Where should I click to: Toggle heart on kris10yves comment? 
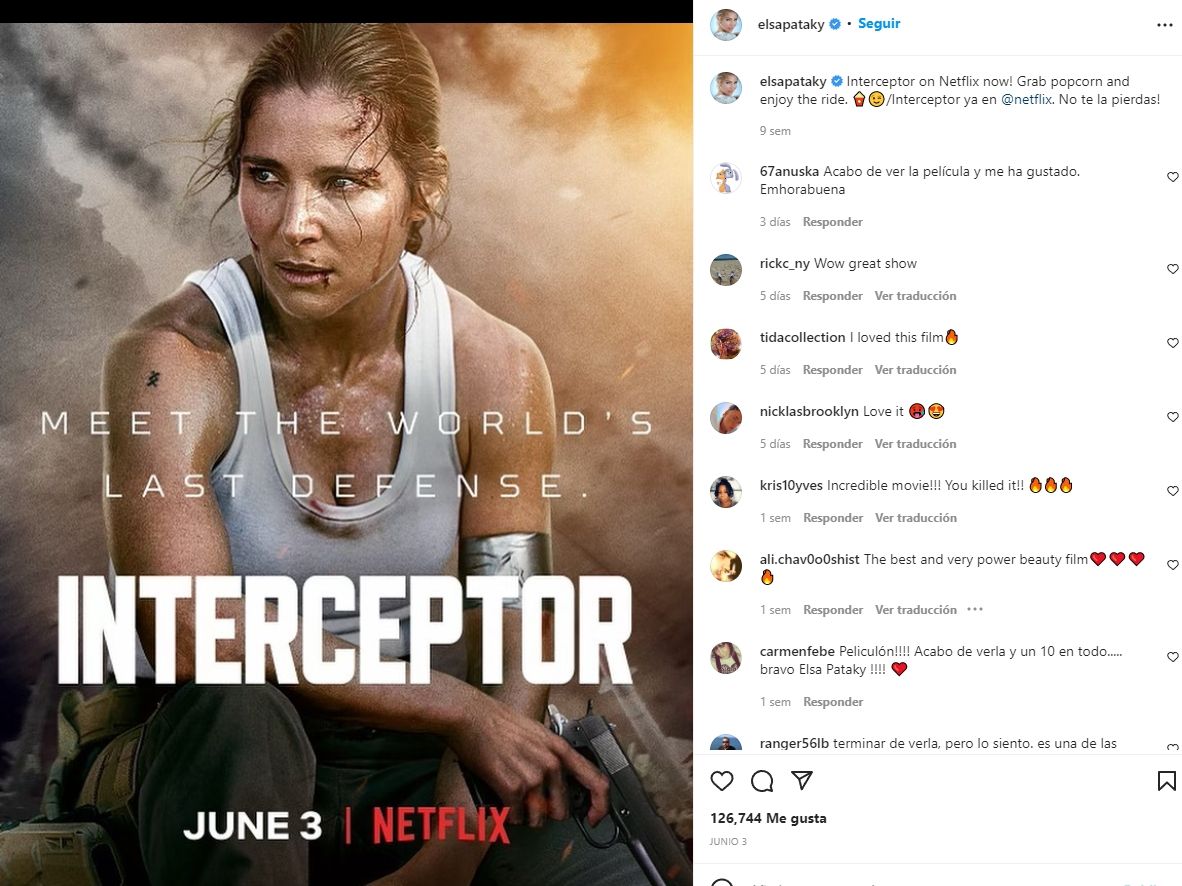(1172, 490)
